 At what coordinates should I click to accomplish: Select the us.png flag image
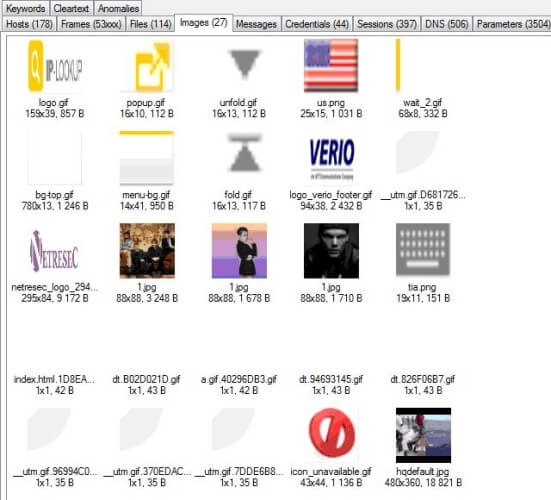coord(331,66)
